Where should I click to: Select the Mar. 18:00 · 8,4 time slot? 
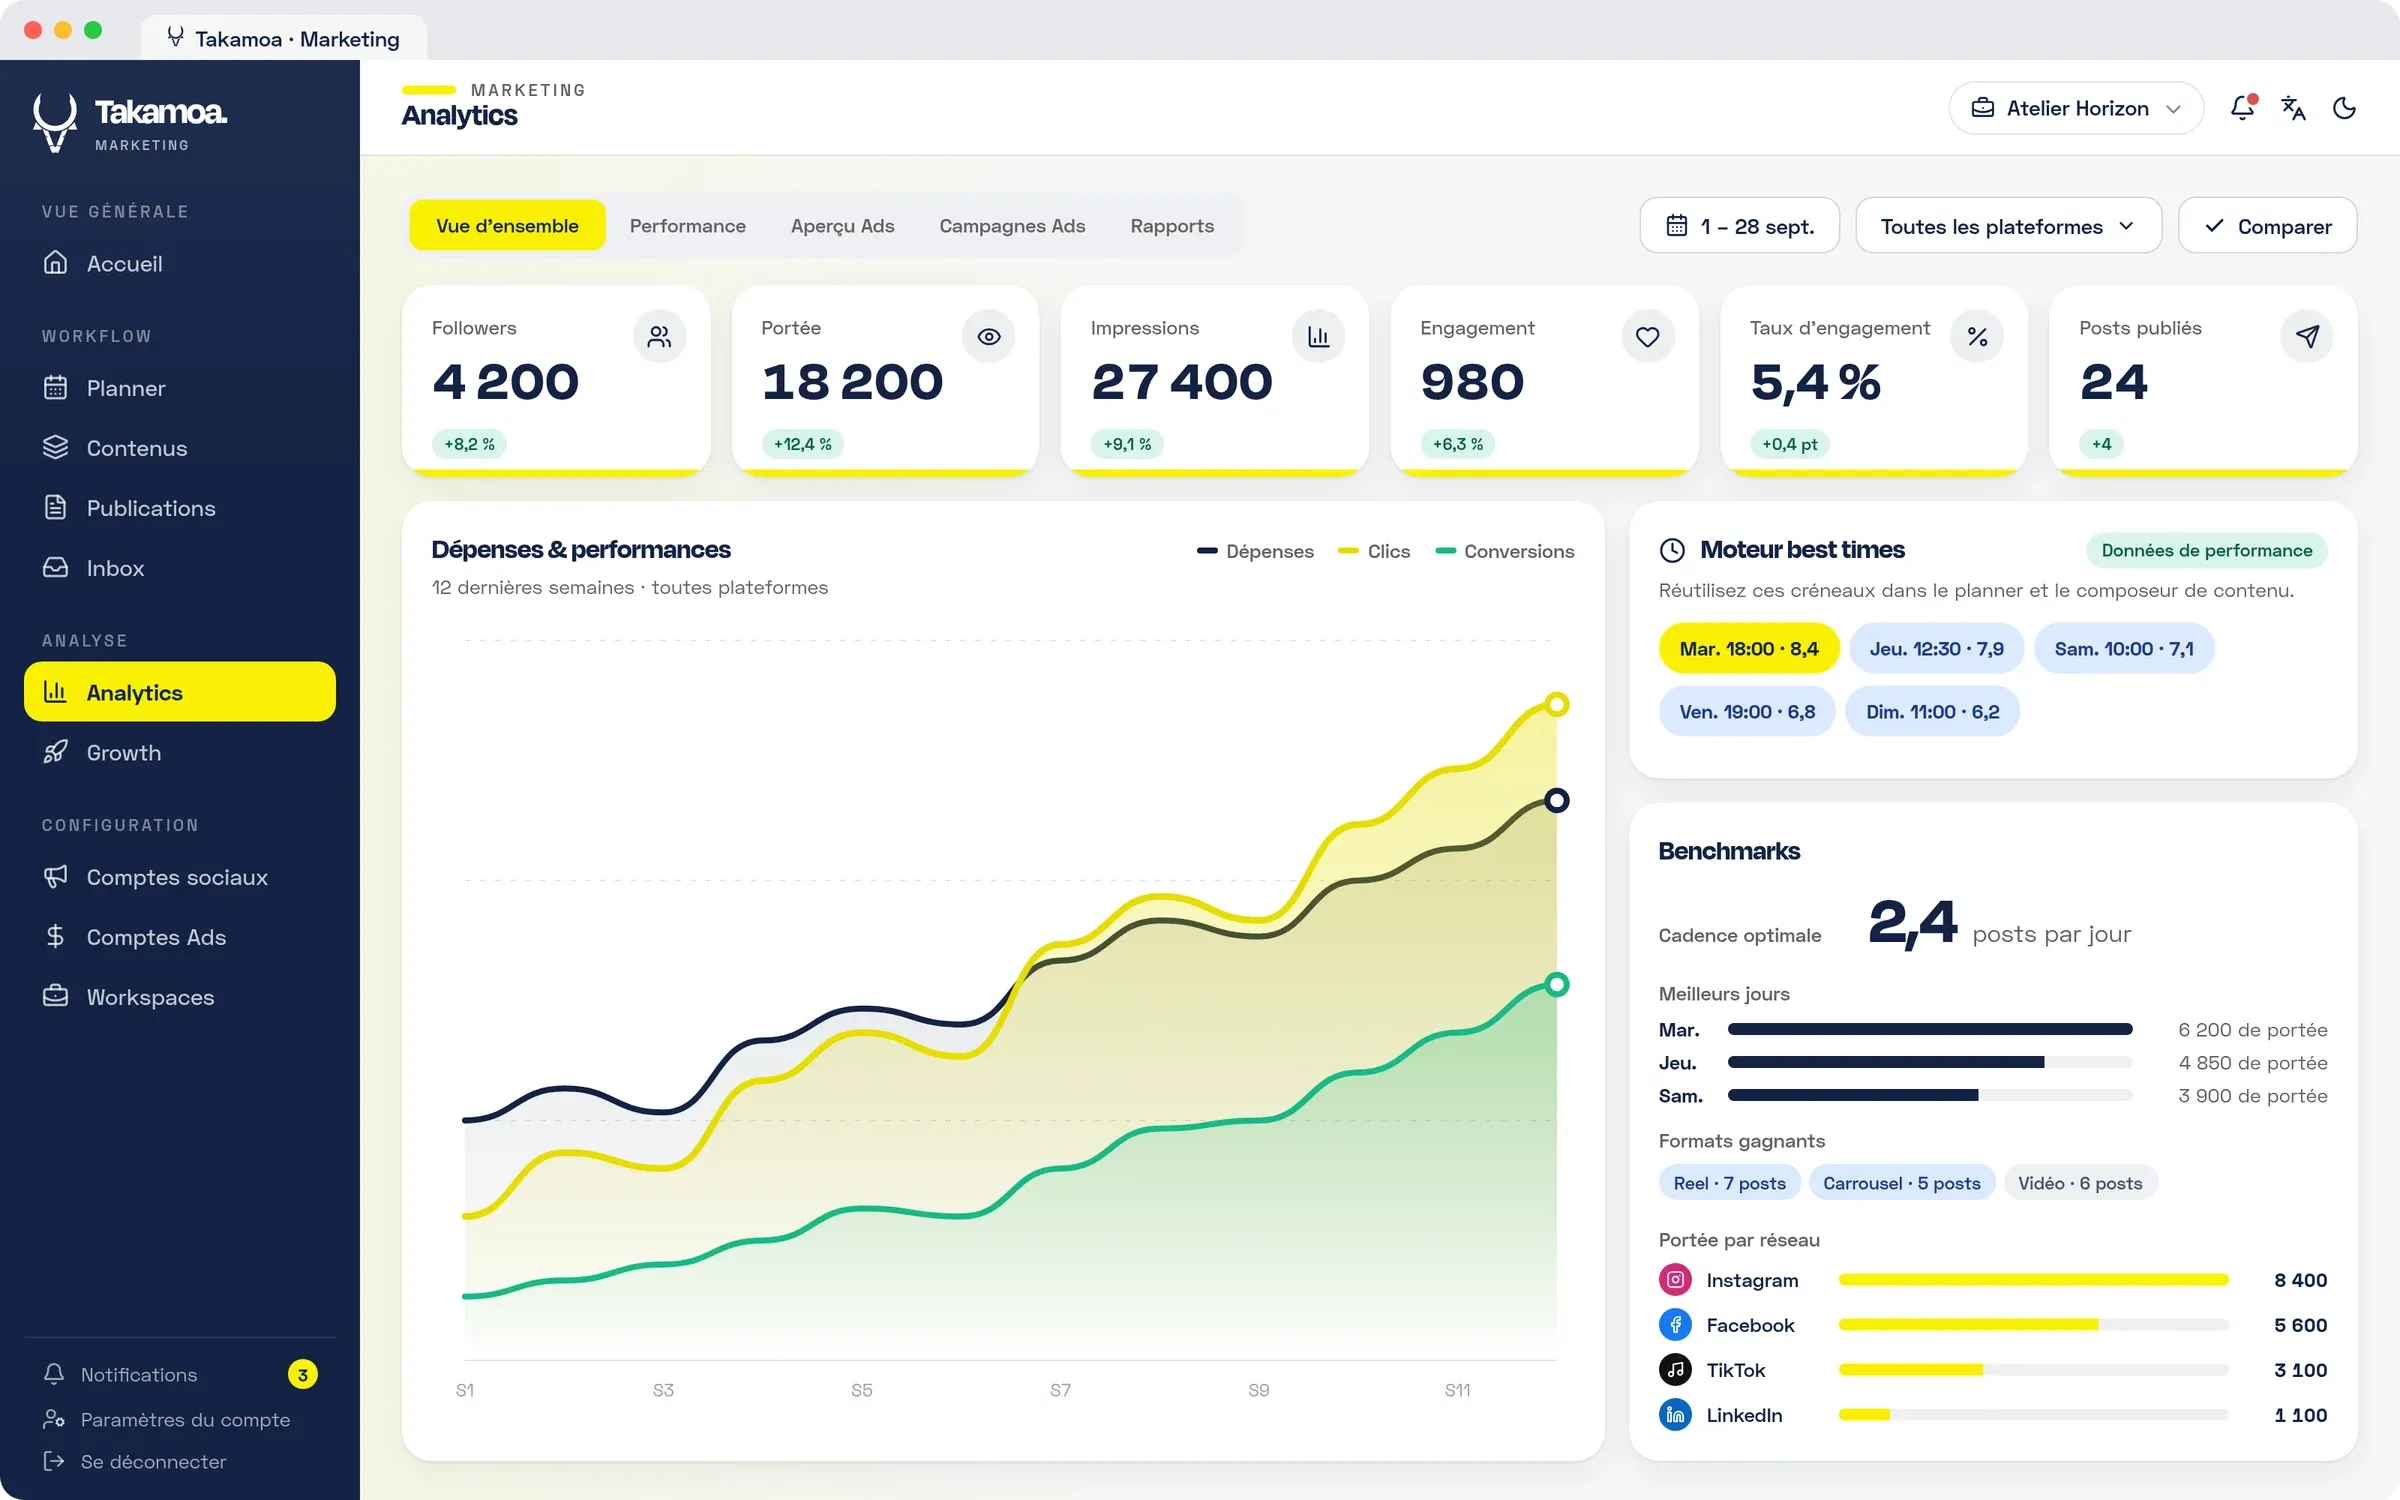click(x=1749, y=649)
